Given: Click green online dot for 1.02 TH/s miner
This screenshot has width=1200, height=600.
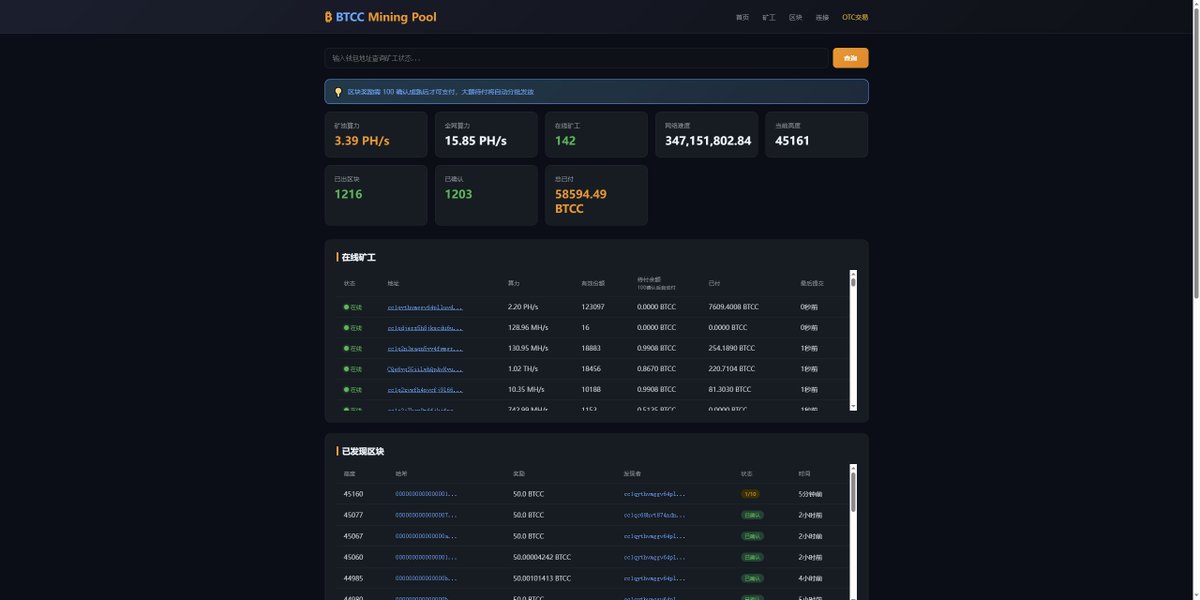Looking at the screenshot, I should pyautogui.click(x=346, y=369).
